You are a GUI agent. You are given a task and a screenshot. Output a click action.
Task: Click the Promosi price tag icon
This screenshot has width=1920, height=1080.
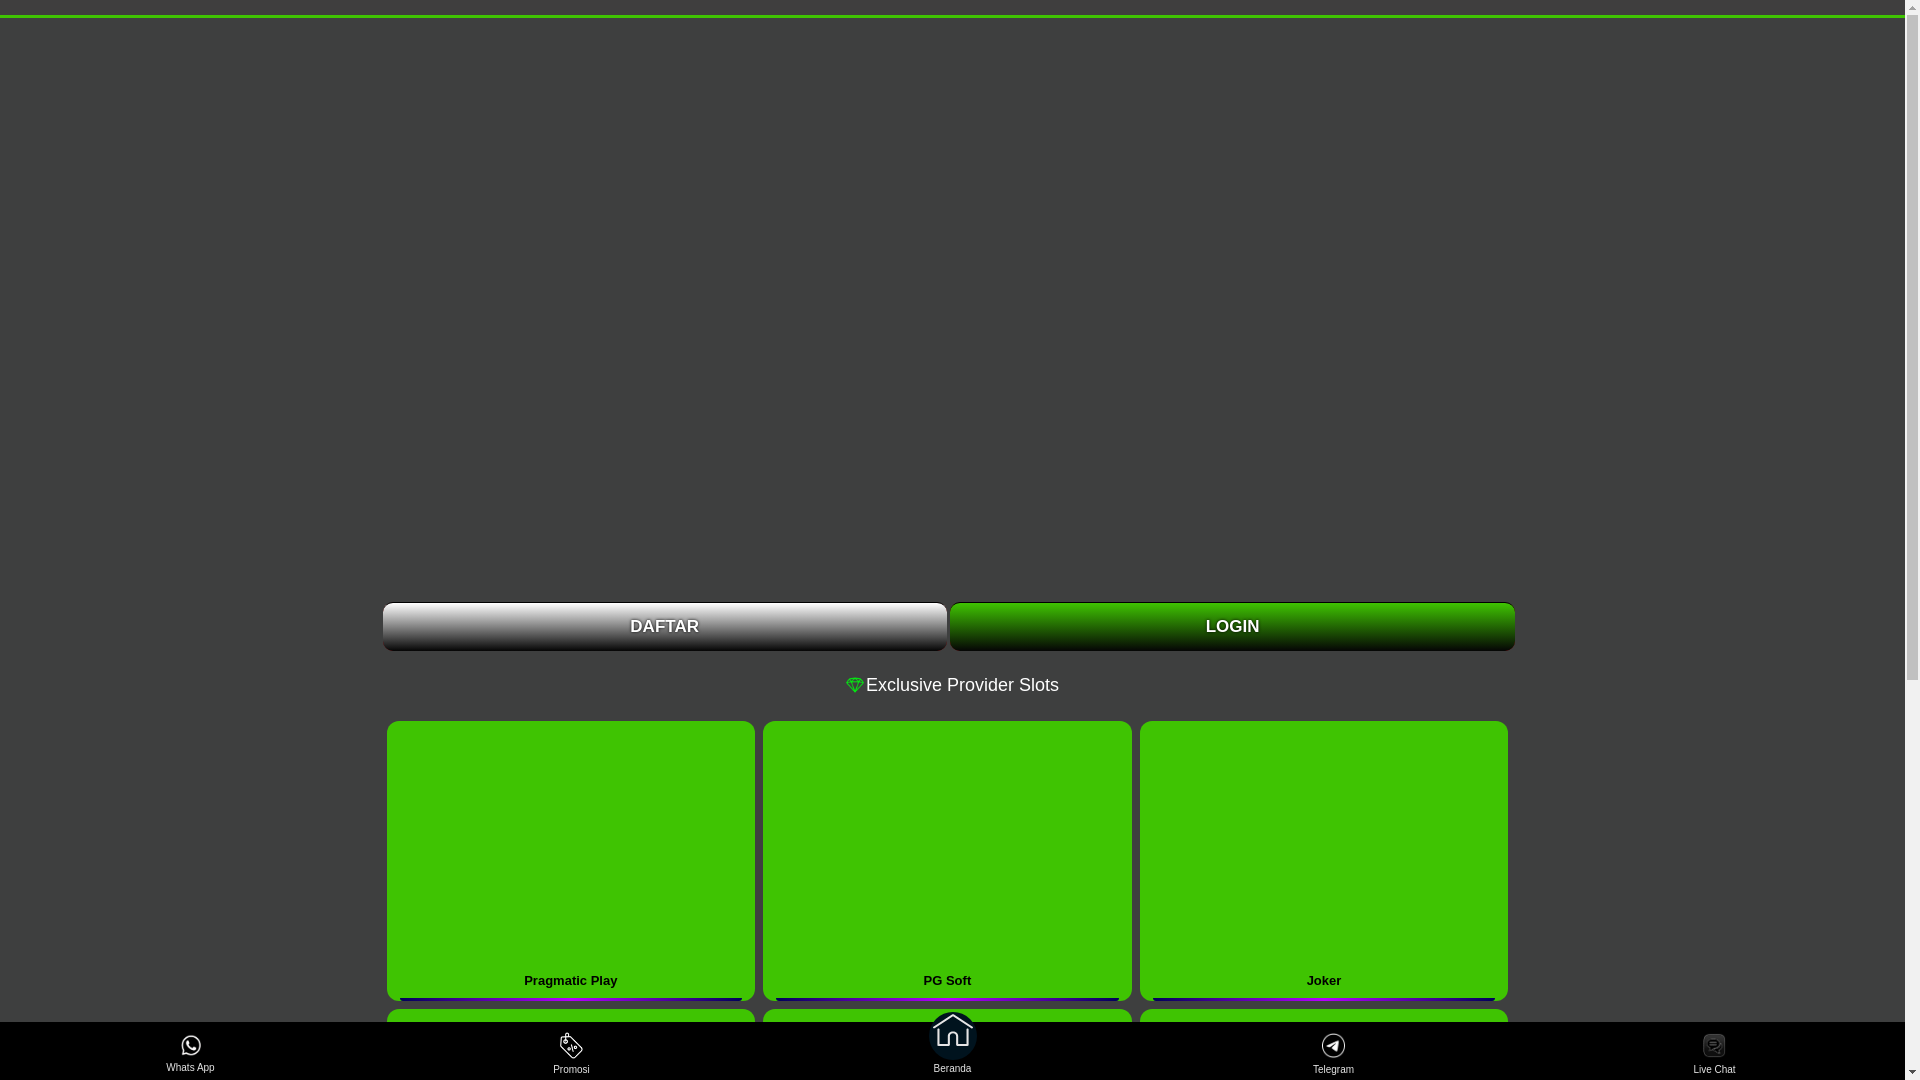pyautogui.click(x=571, y=1045)
